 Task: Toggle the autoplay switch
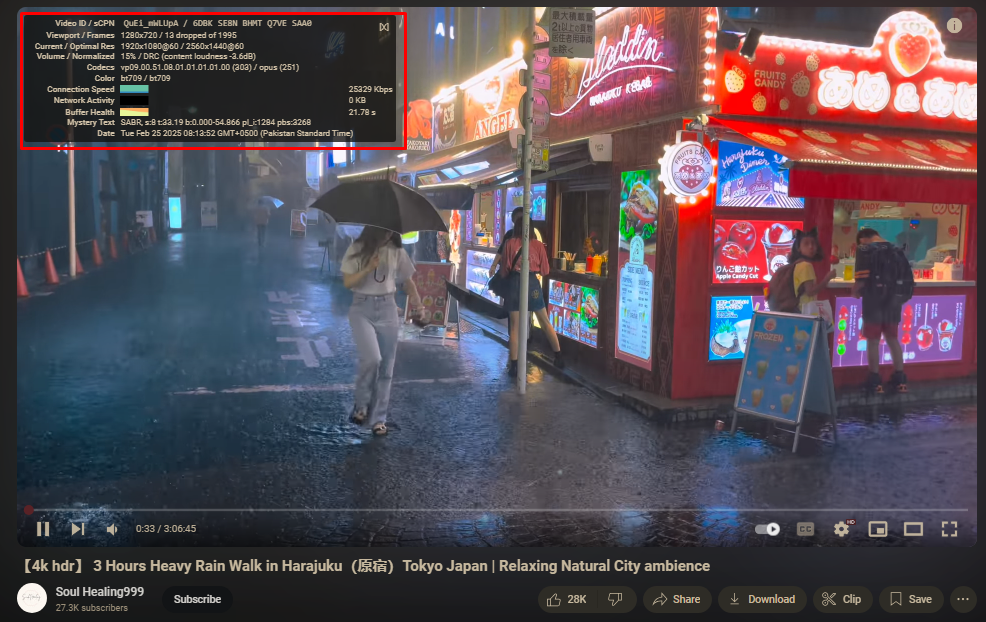[x=767, y=529]
